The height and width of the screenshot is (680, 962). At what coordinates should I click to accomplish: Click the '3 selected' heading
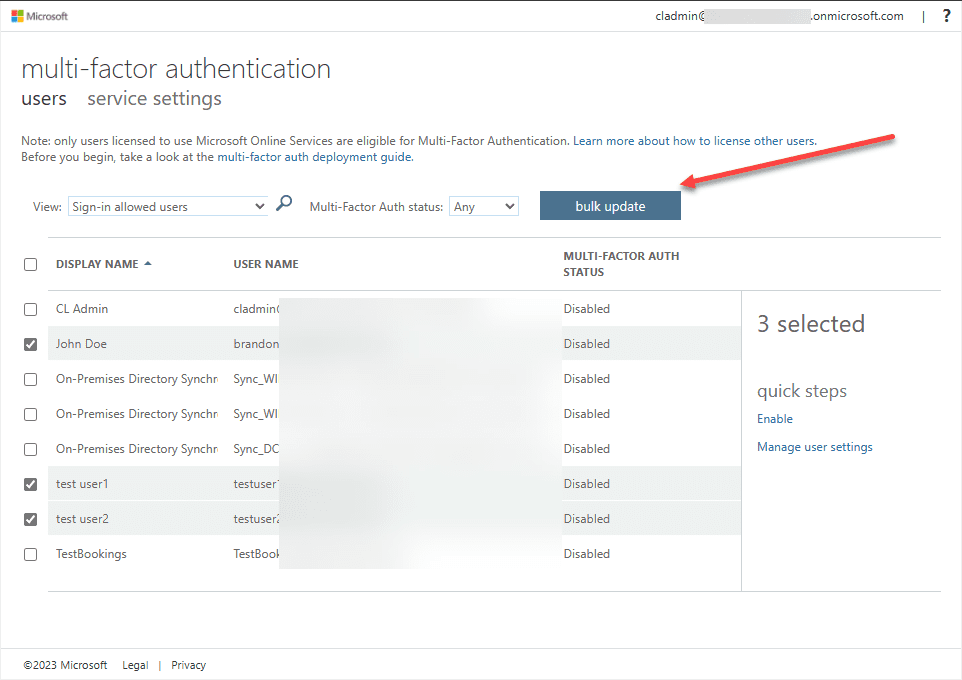click(810, 323)
